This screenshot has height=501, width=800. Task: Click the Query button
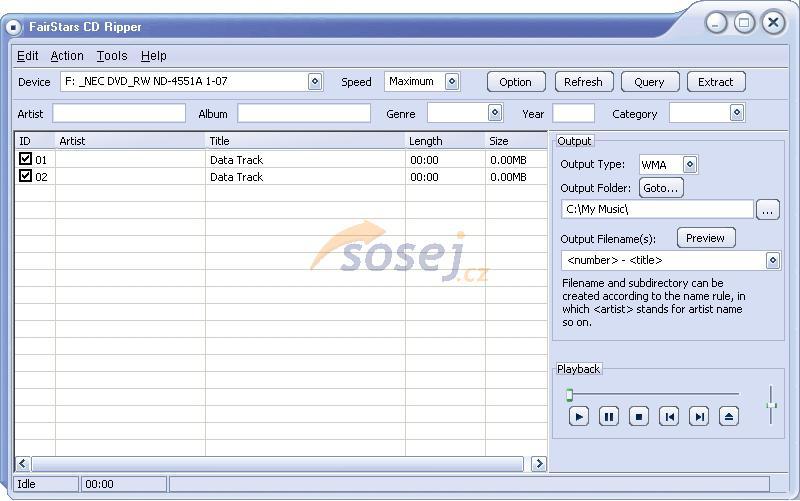coord(650,82)
